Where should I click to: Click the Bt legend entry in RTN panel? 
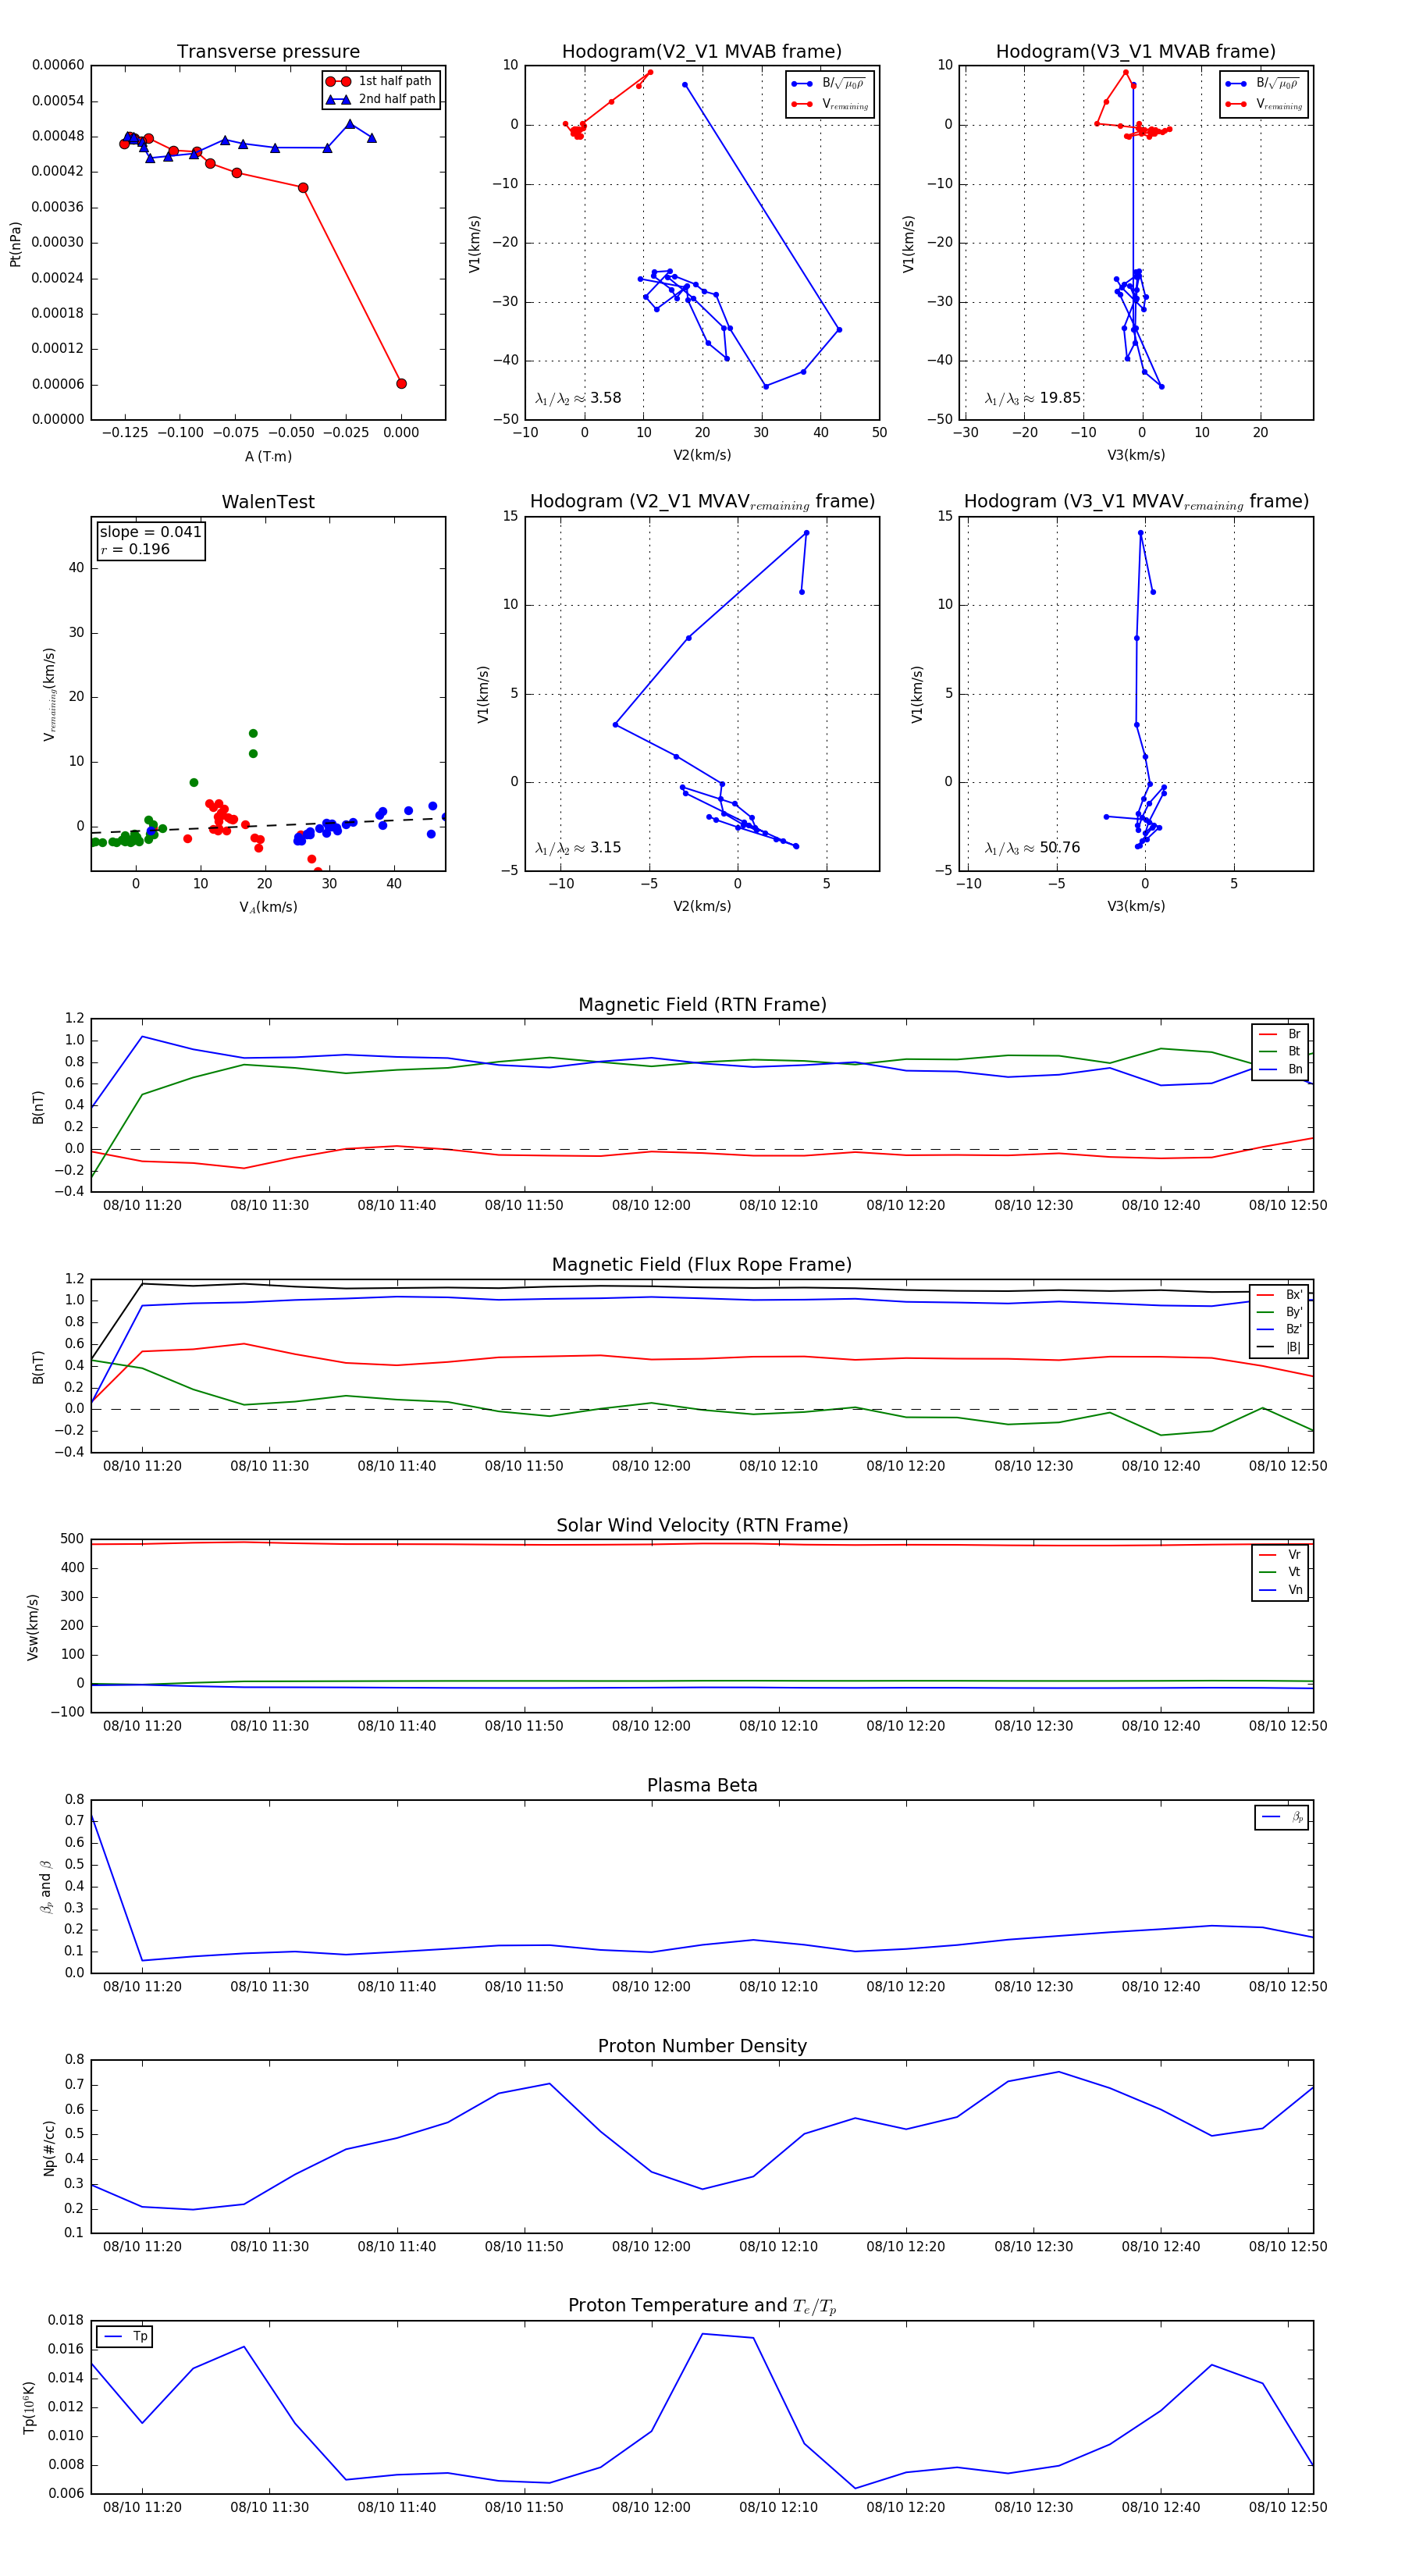1280,1051
